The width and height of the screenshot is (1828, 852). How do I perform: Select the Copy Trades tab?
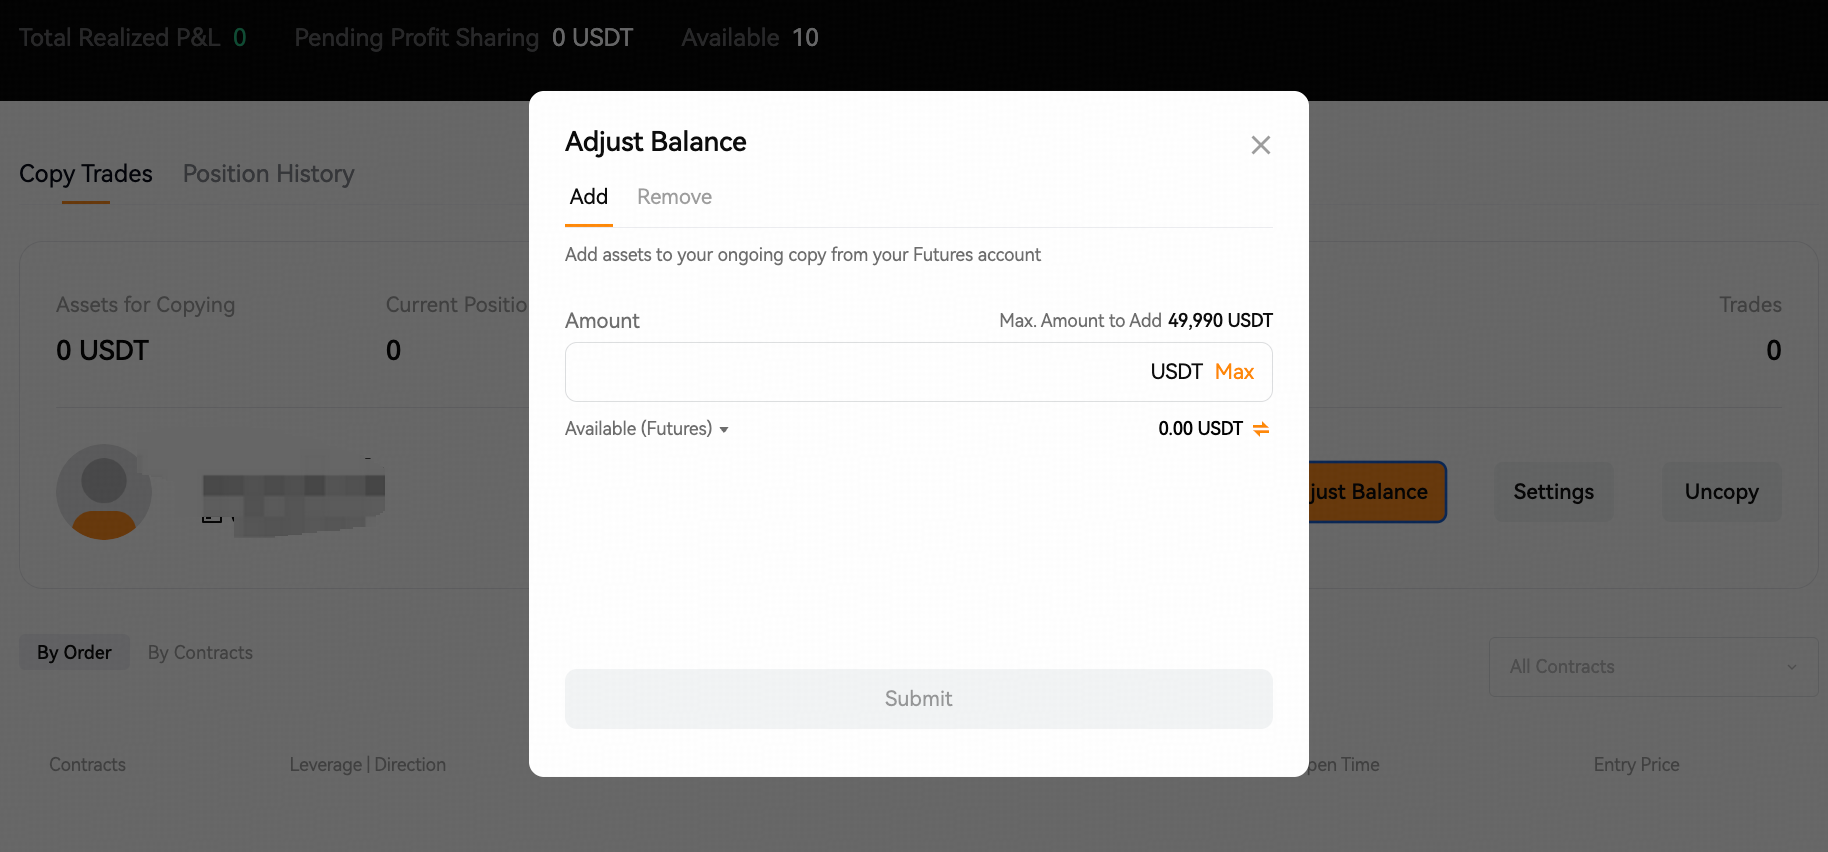[x=86, y=174]
